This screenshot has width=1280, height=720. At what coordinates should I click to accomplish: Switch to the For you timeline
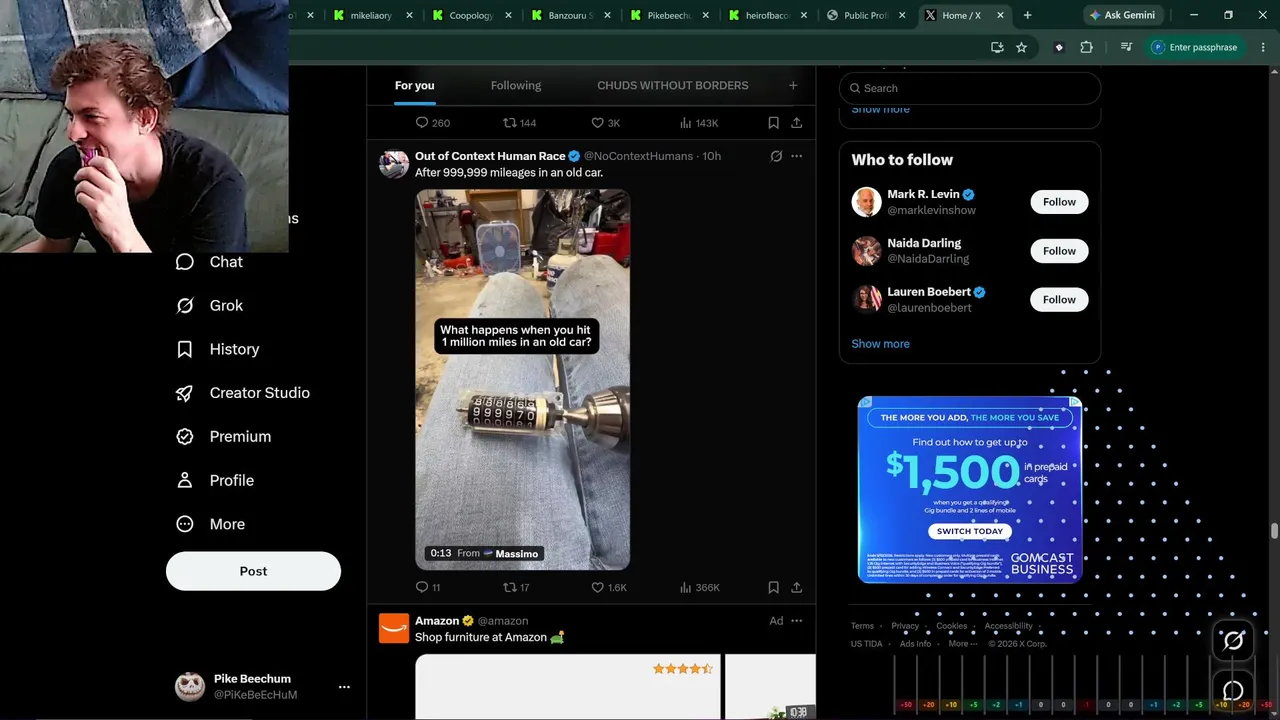point(414,86)
